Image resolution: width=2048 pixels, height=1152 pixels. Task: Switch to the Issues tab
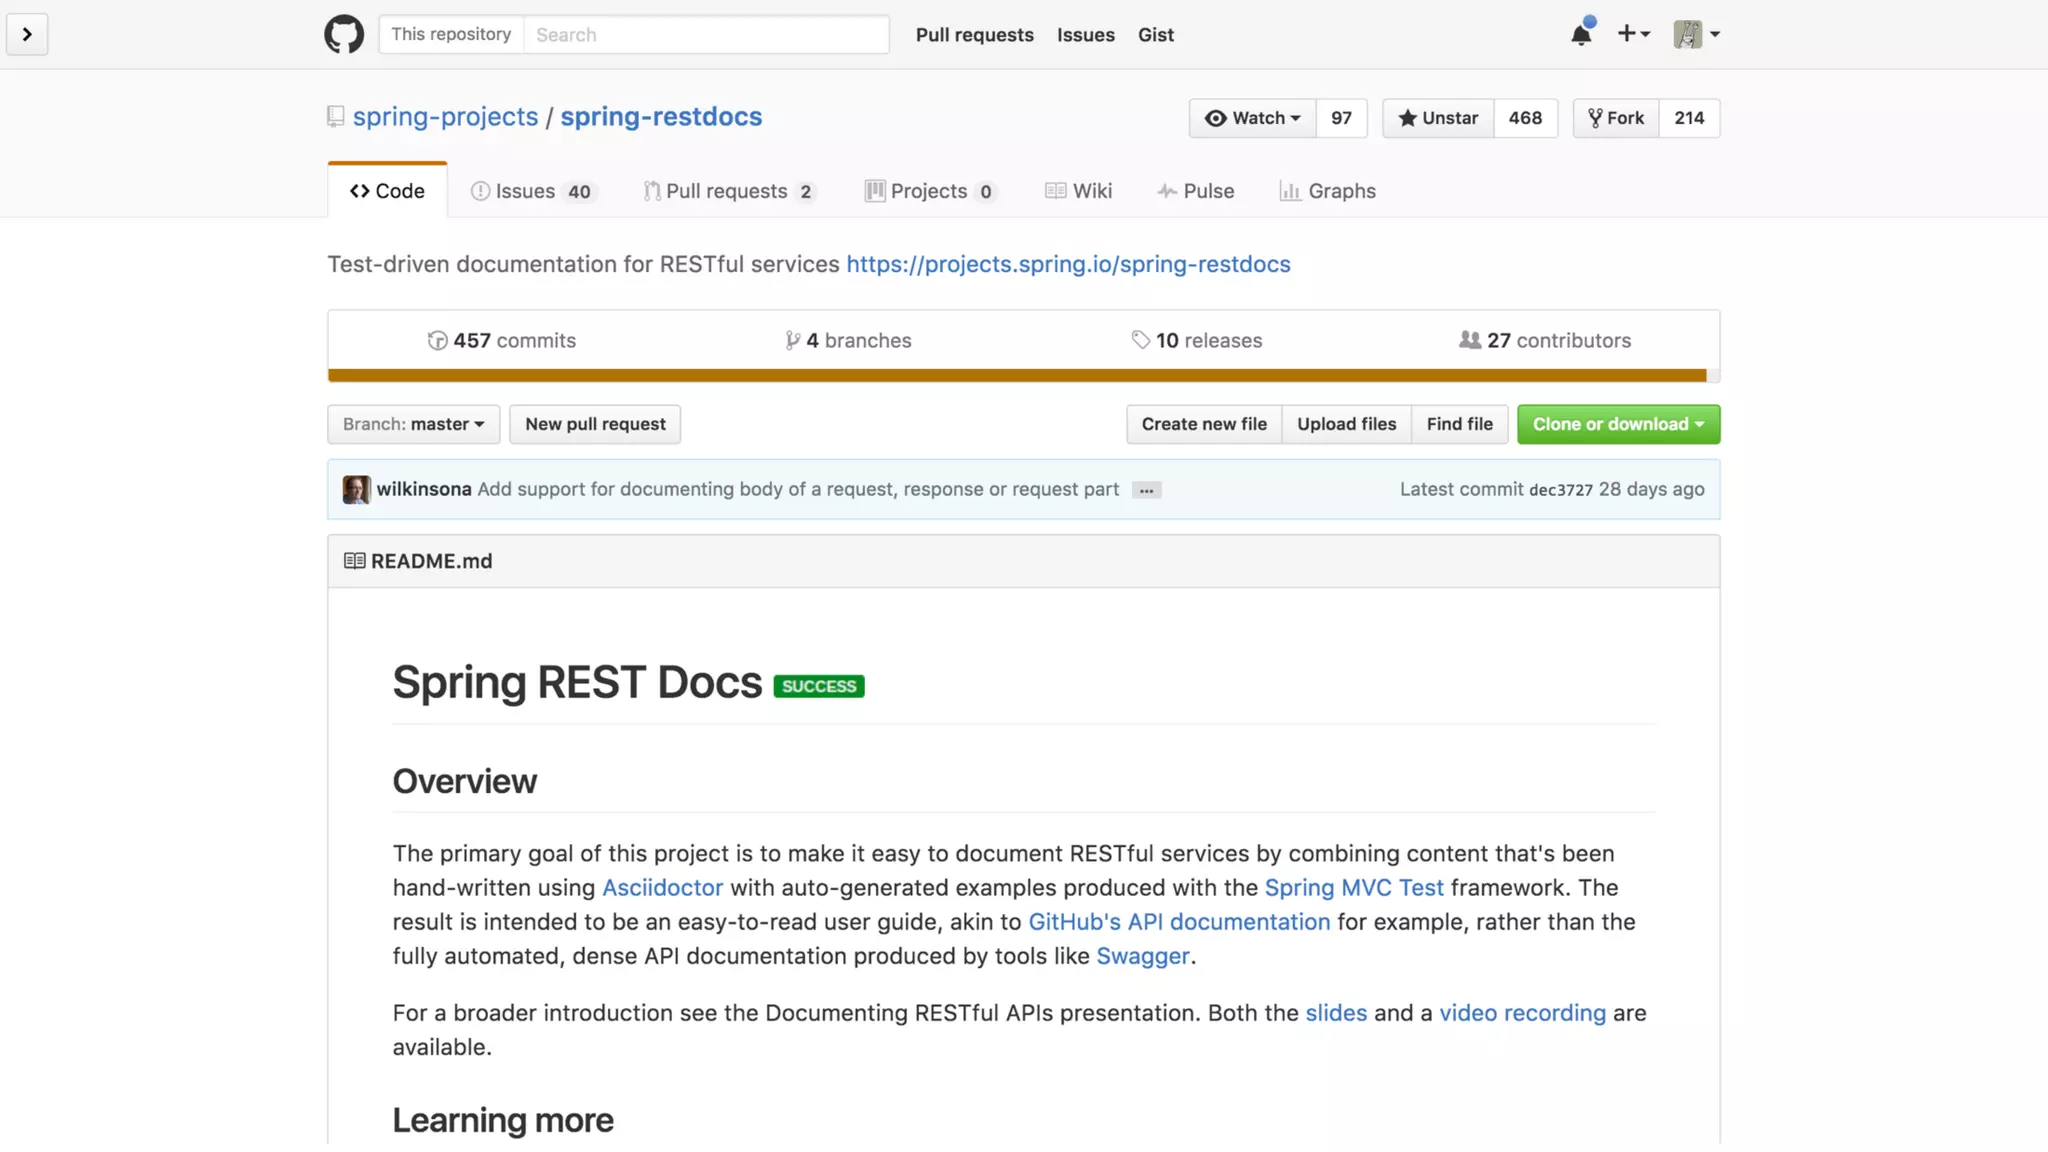pos(531,191)
